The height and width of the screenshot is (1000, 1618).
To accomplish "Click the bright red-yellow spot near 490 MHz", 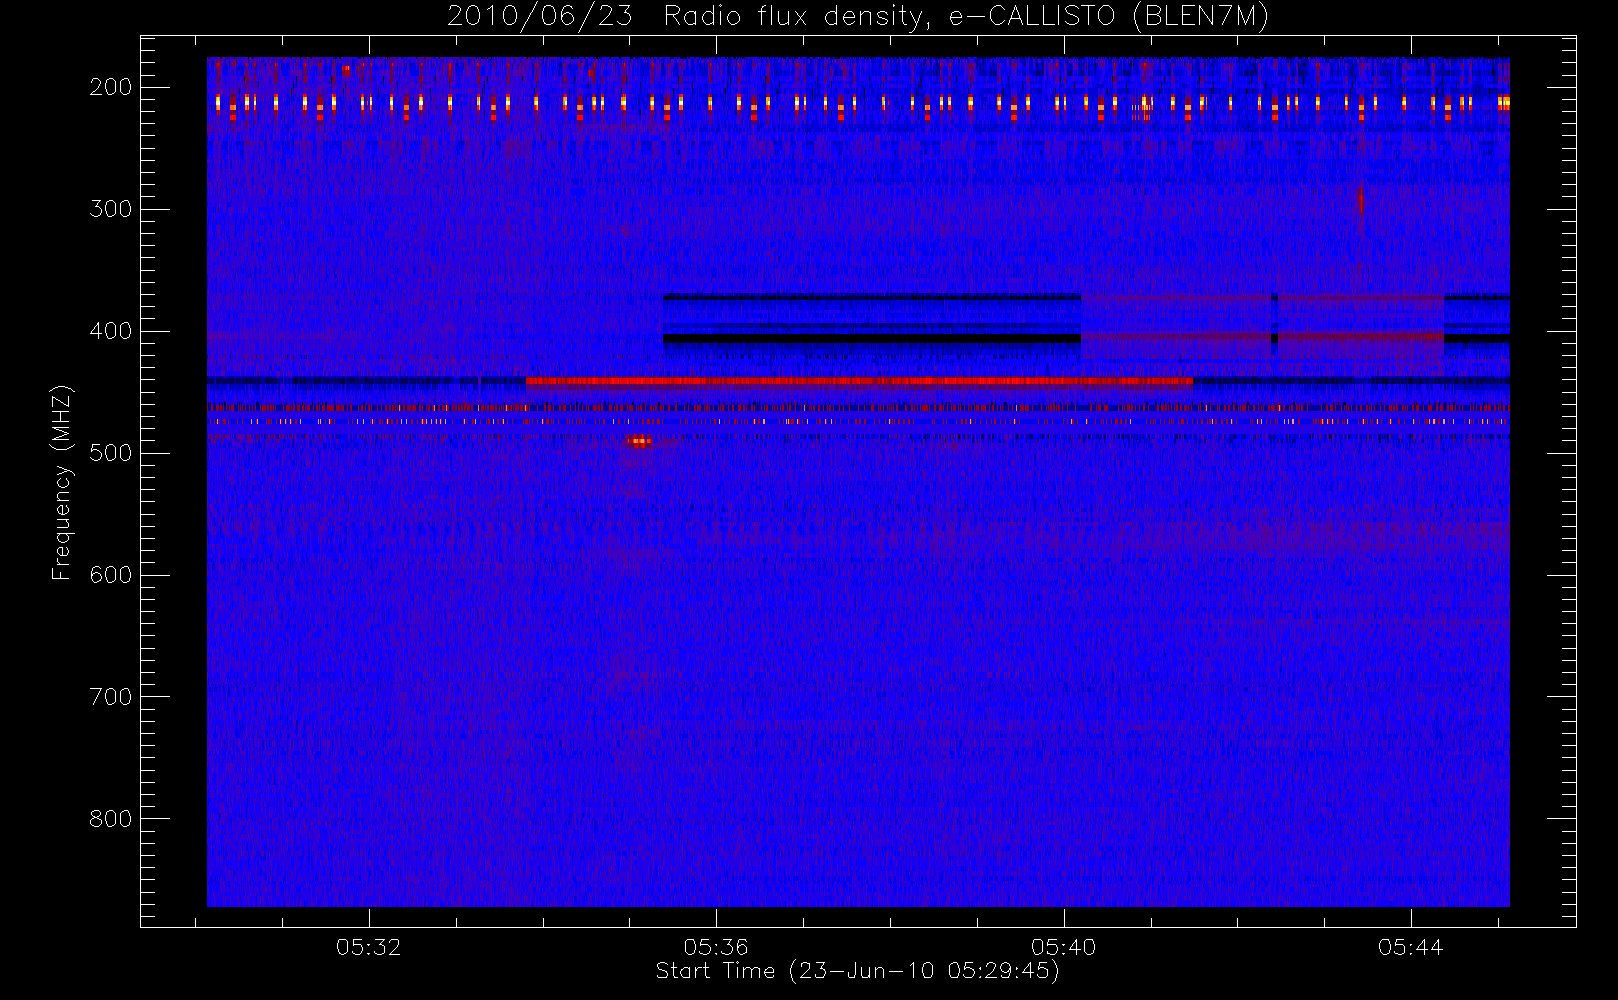I will coord(639,440).
